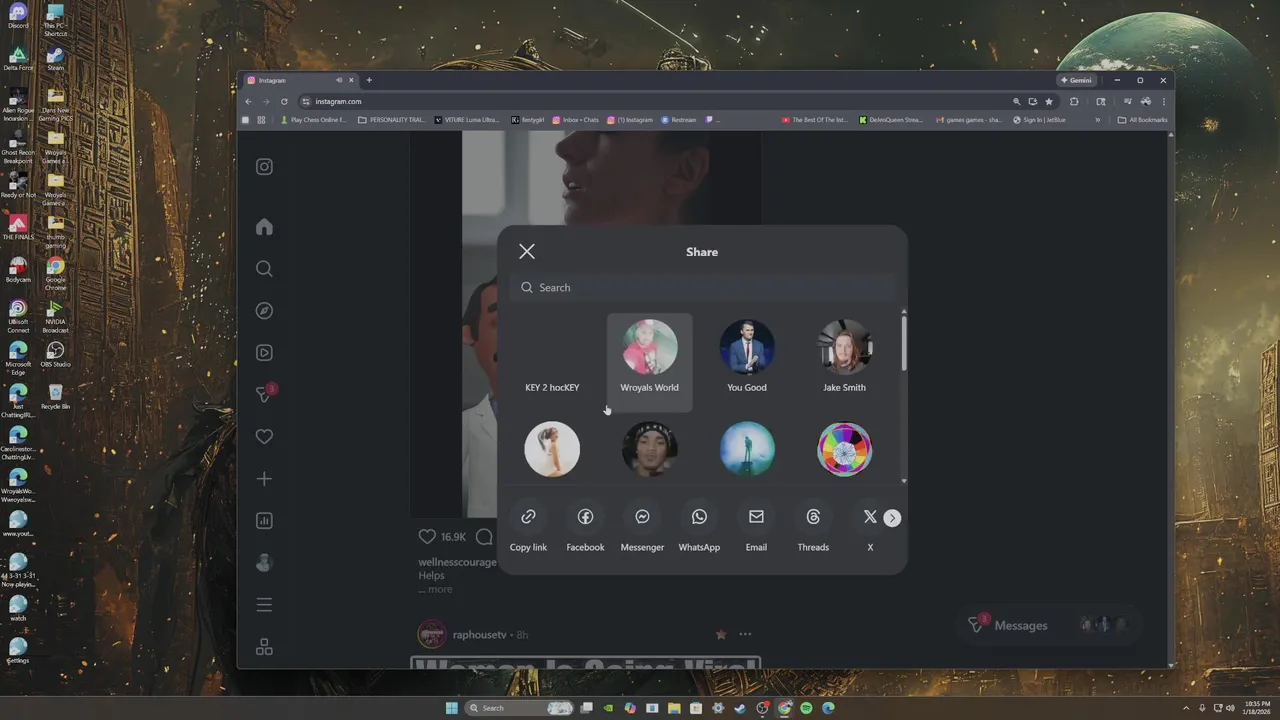
Task: Open the Recycle Bin on desktop
Action: [x=55, y=396]
